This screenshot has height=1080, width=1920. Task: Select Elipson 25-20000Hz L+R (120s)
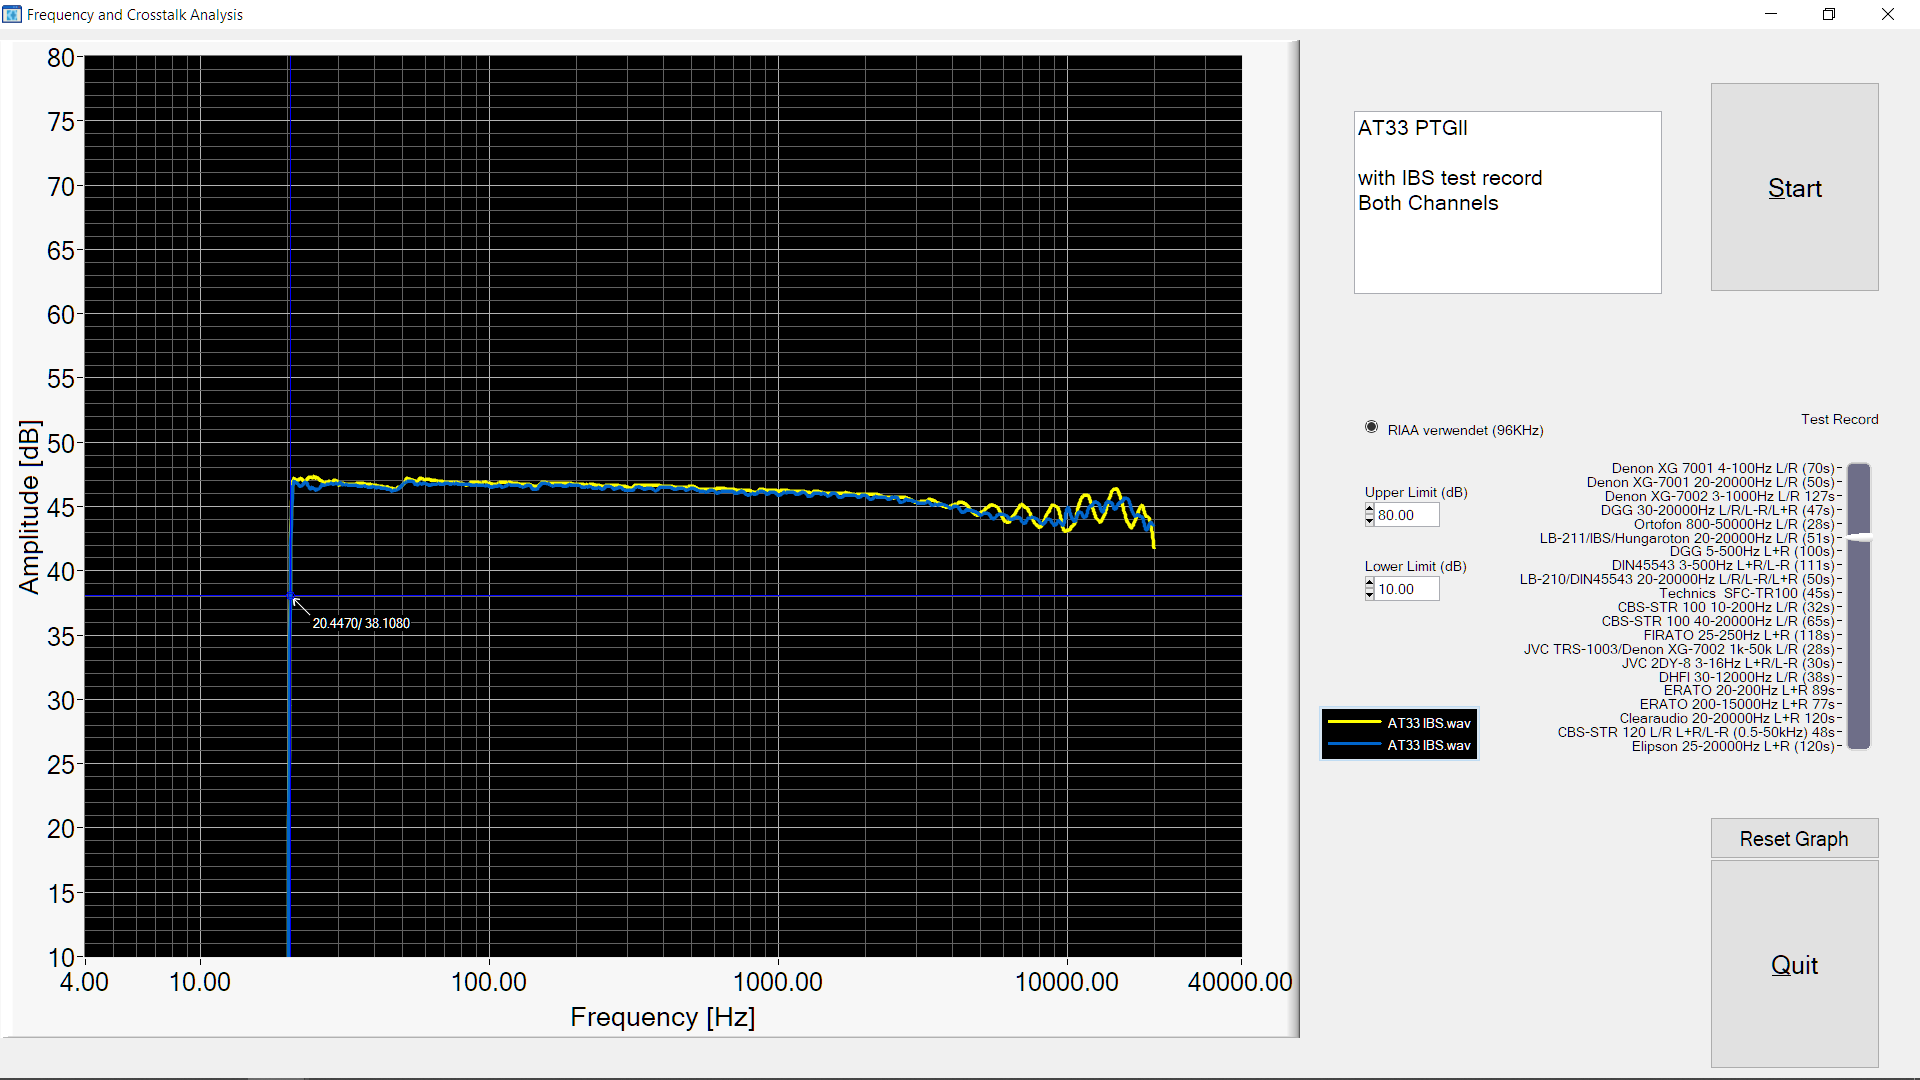pyautogui.click(x=1734, y=746)
